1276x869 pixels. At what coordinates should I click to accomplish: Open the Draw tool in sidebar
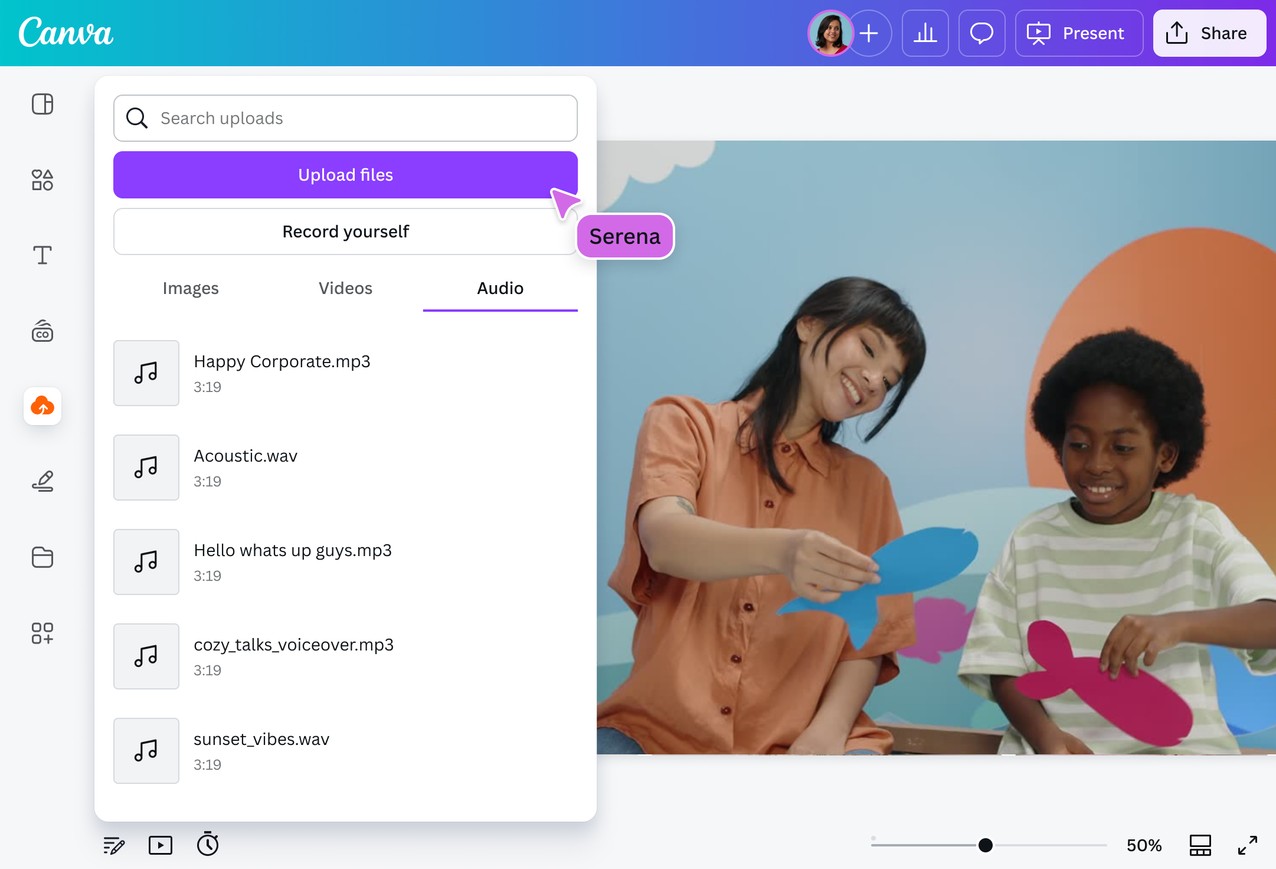coord(42,482)
